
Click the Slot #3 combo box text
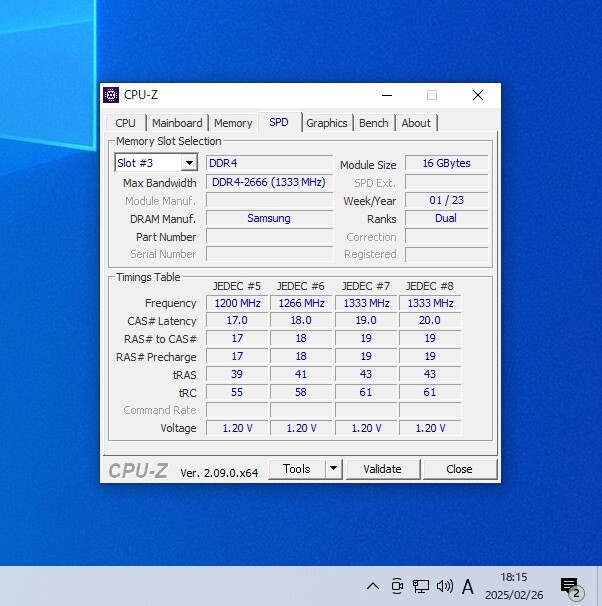coord(148,163)
